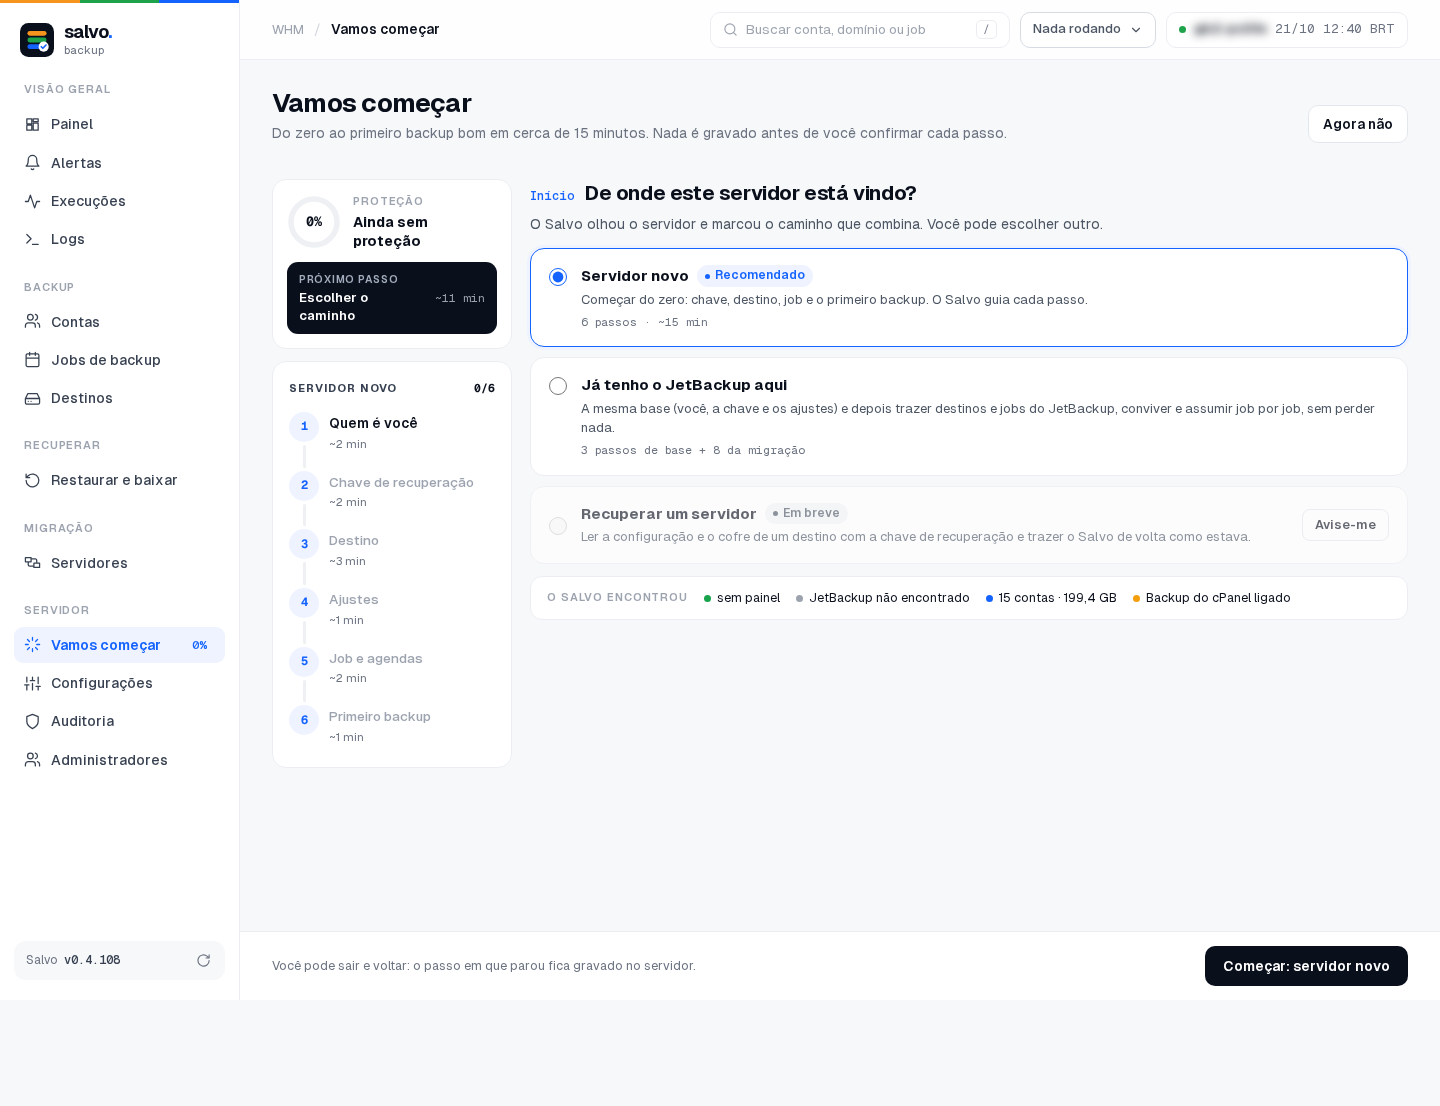This screenshot has width=1440, height=1106.
Task: Click the calendar icon for Jobs de backup
Action: coord(32,360)
